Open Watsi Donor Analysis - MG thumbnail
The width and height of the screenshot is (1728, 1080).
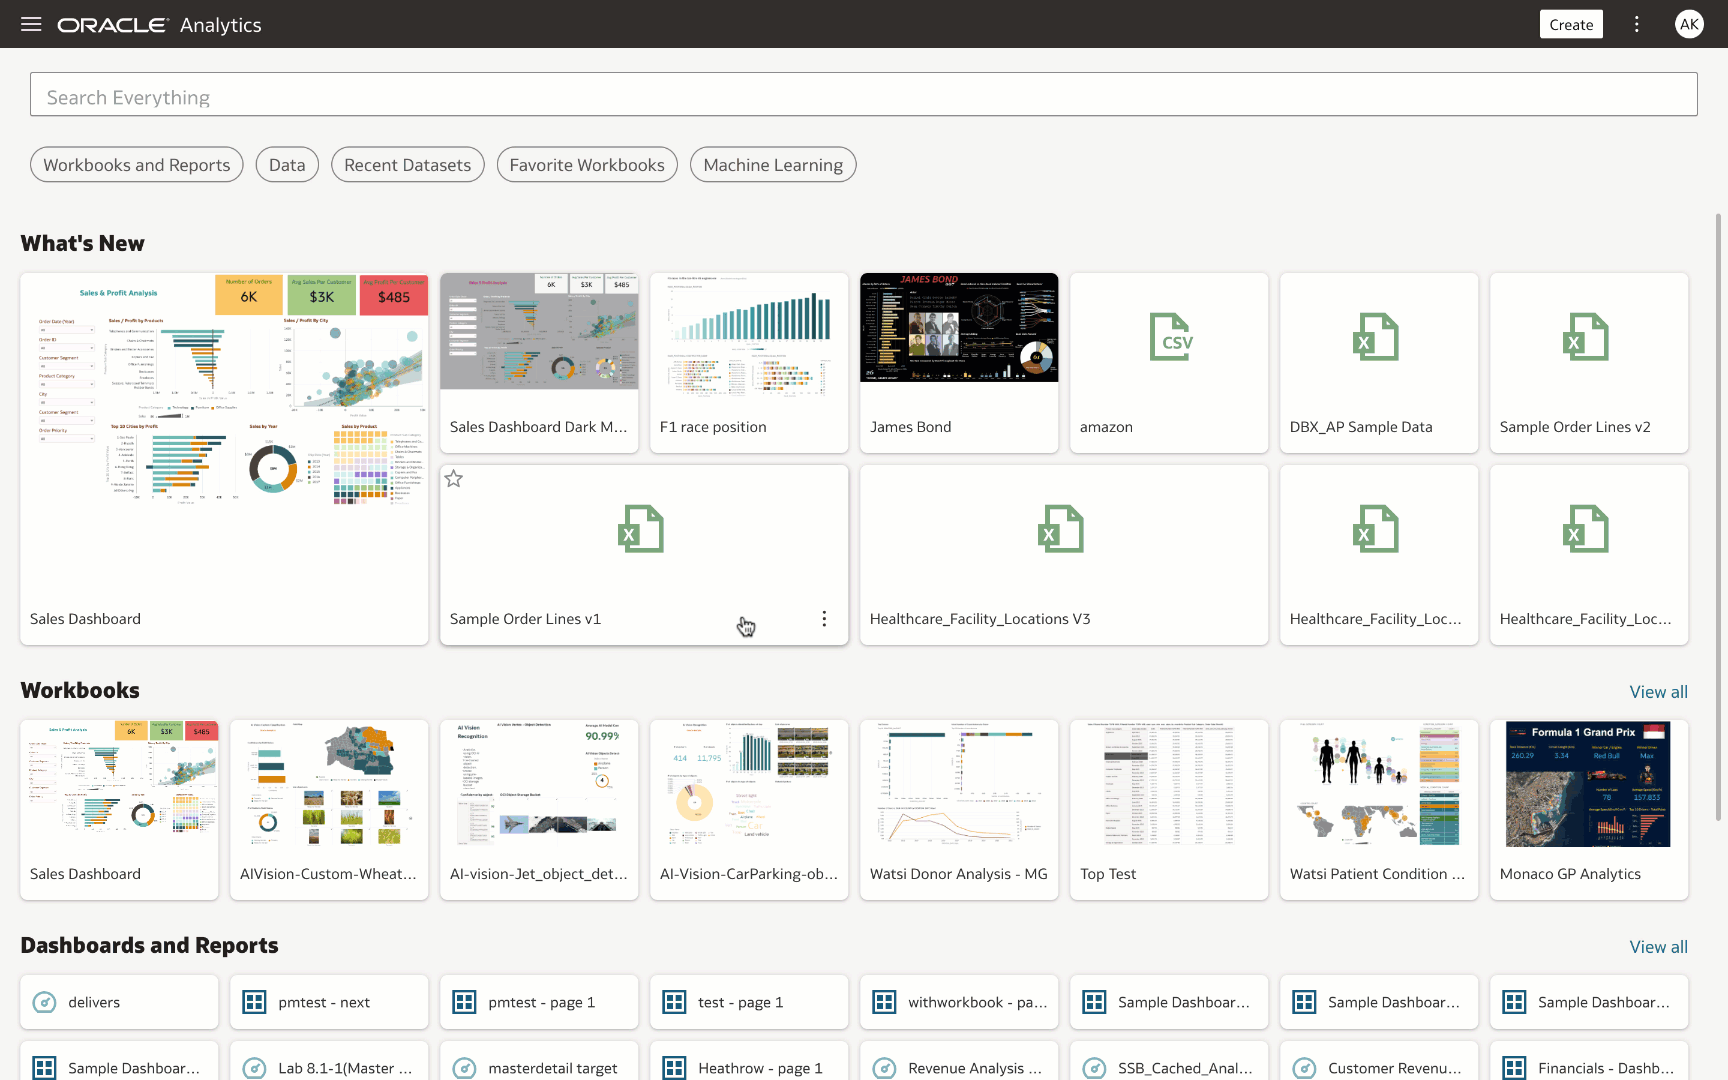(959, 785)
